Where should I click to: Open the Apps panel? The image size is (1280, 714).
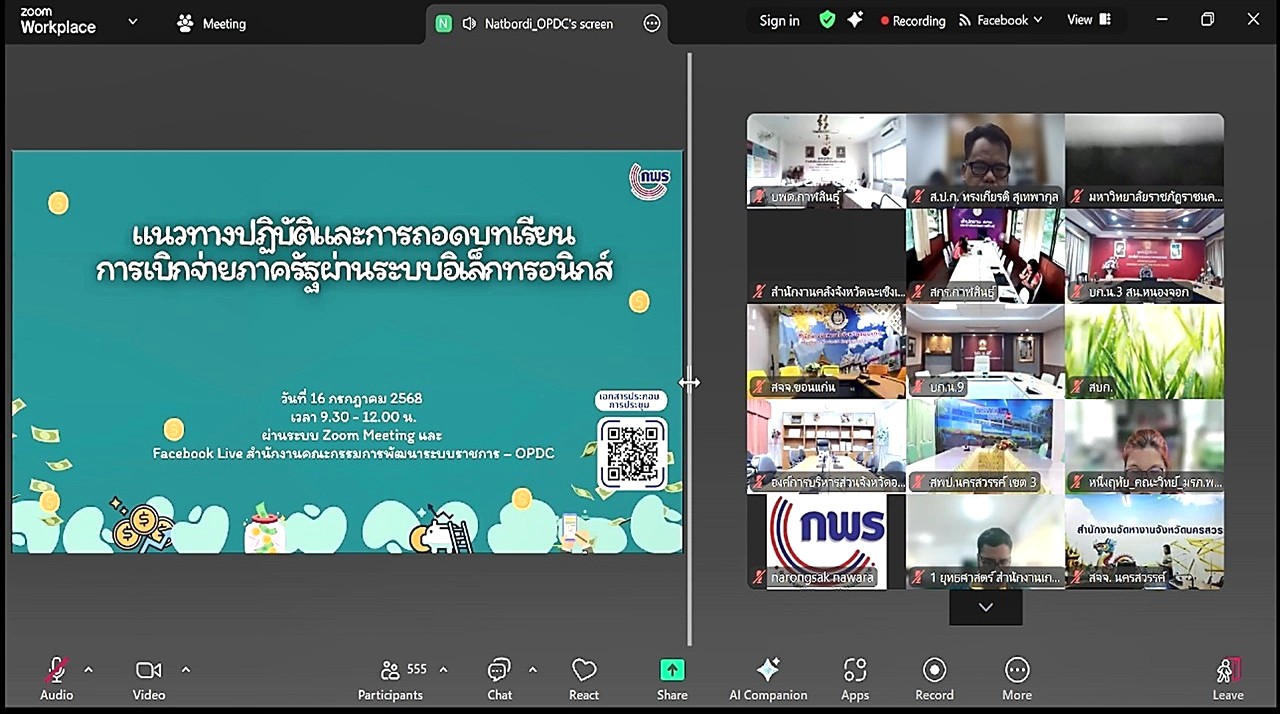(855, 679)
